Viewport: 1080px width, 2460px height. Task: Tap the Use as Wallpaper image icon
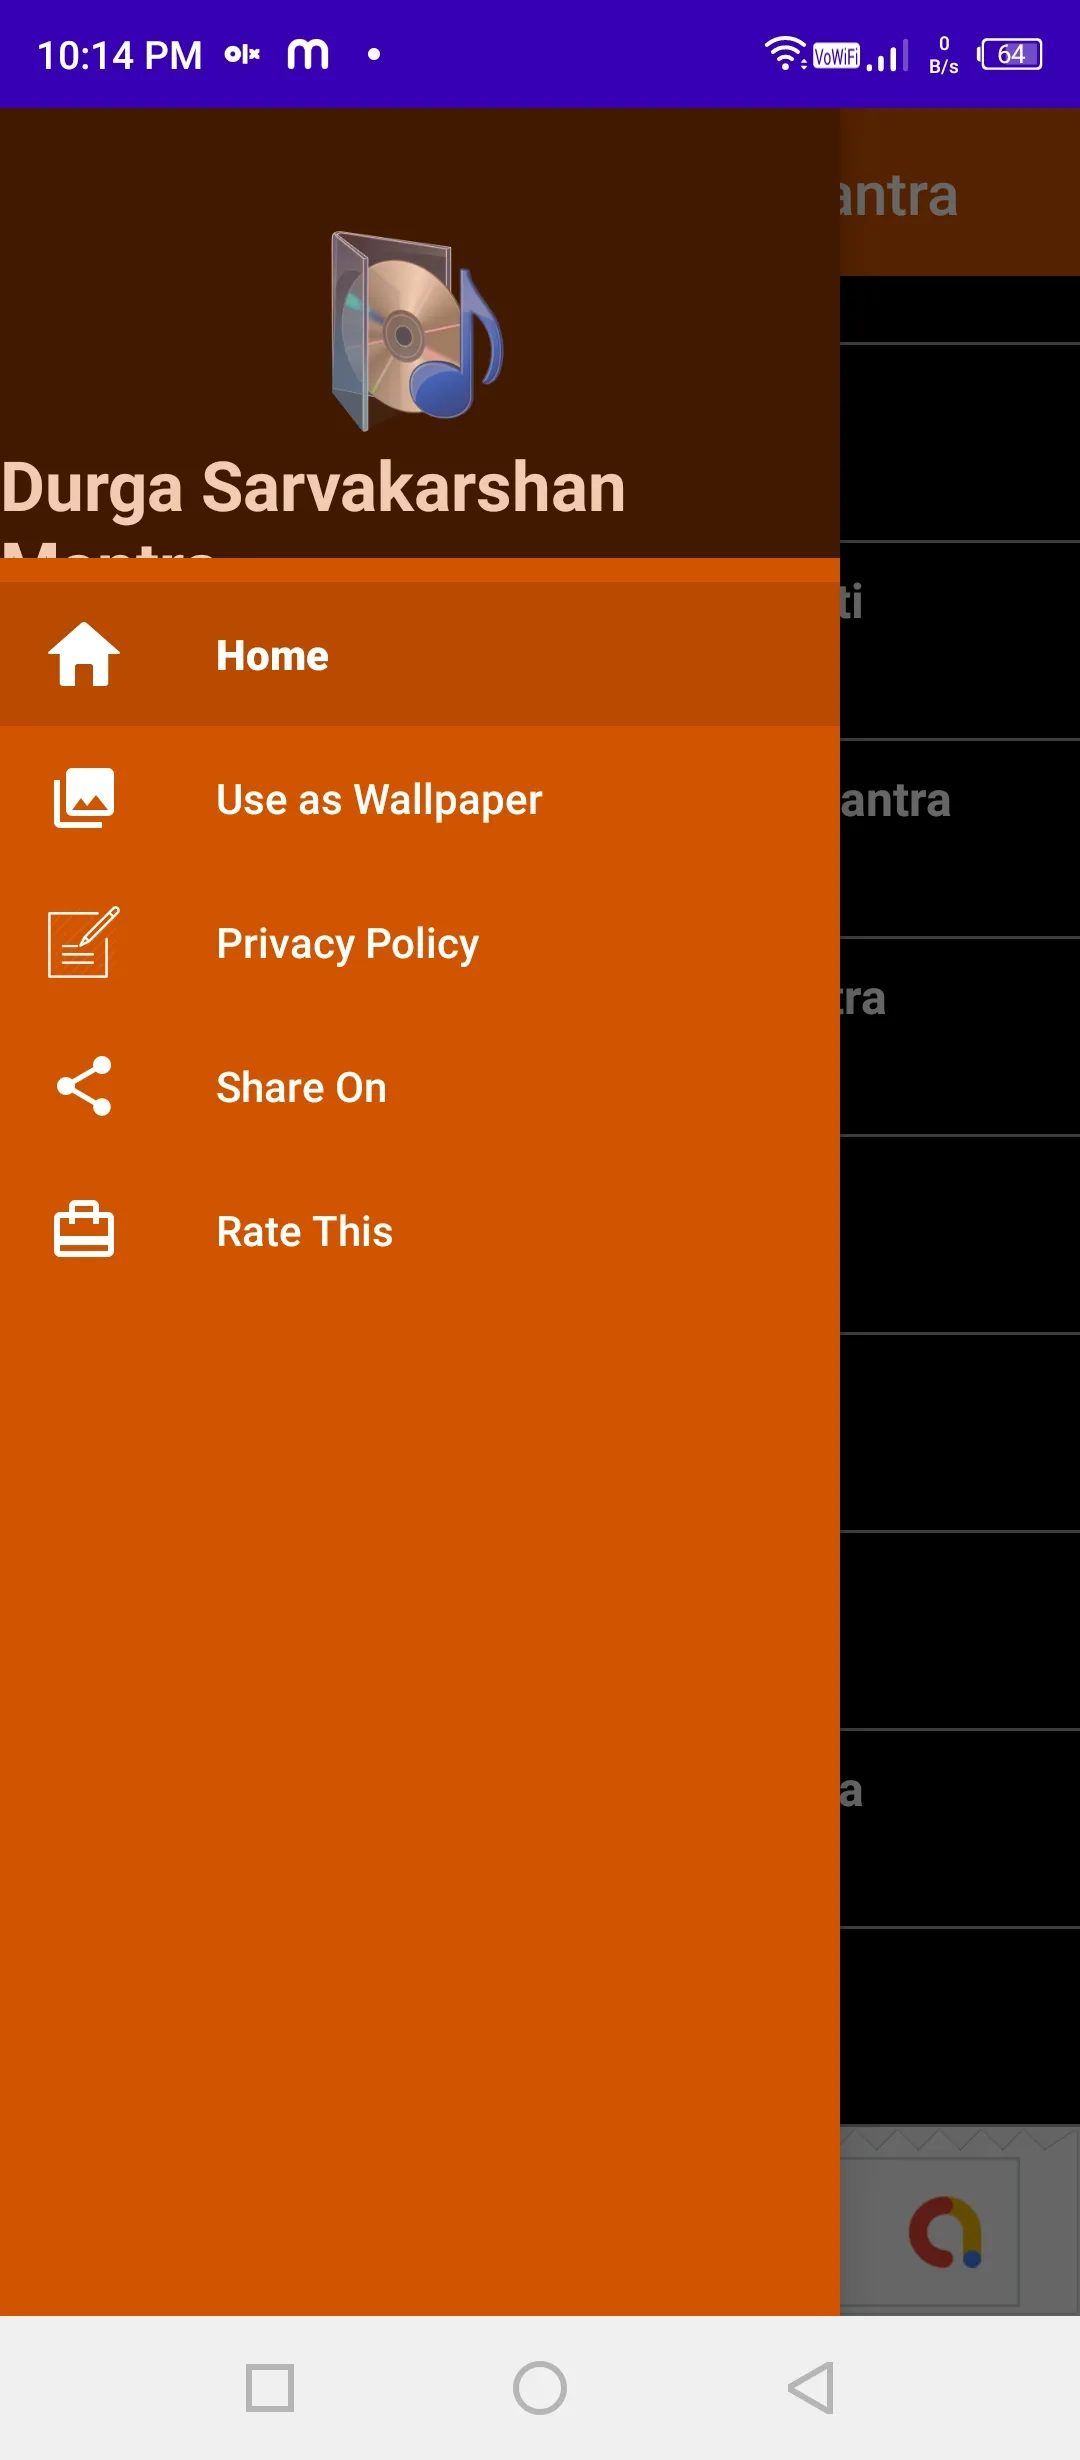pos(84,799)
